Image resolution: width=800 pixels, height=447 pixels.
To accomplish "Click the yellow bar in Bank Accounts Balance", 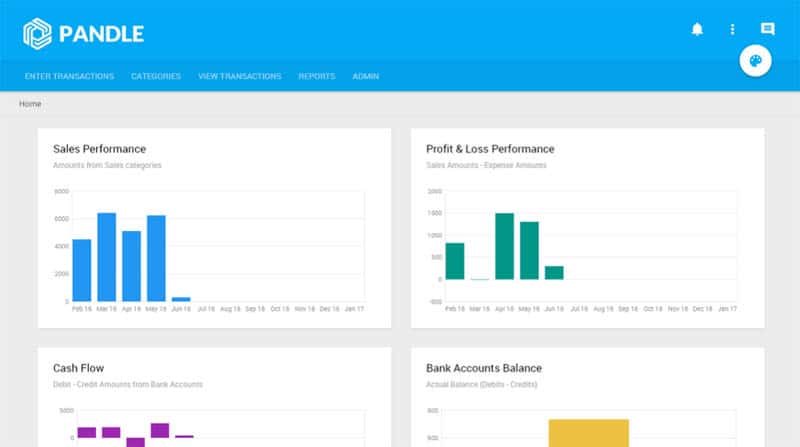I will click(x=588, y=433).
